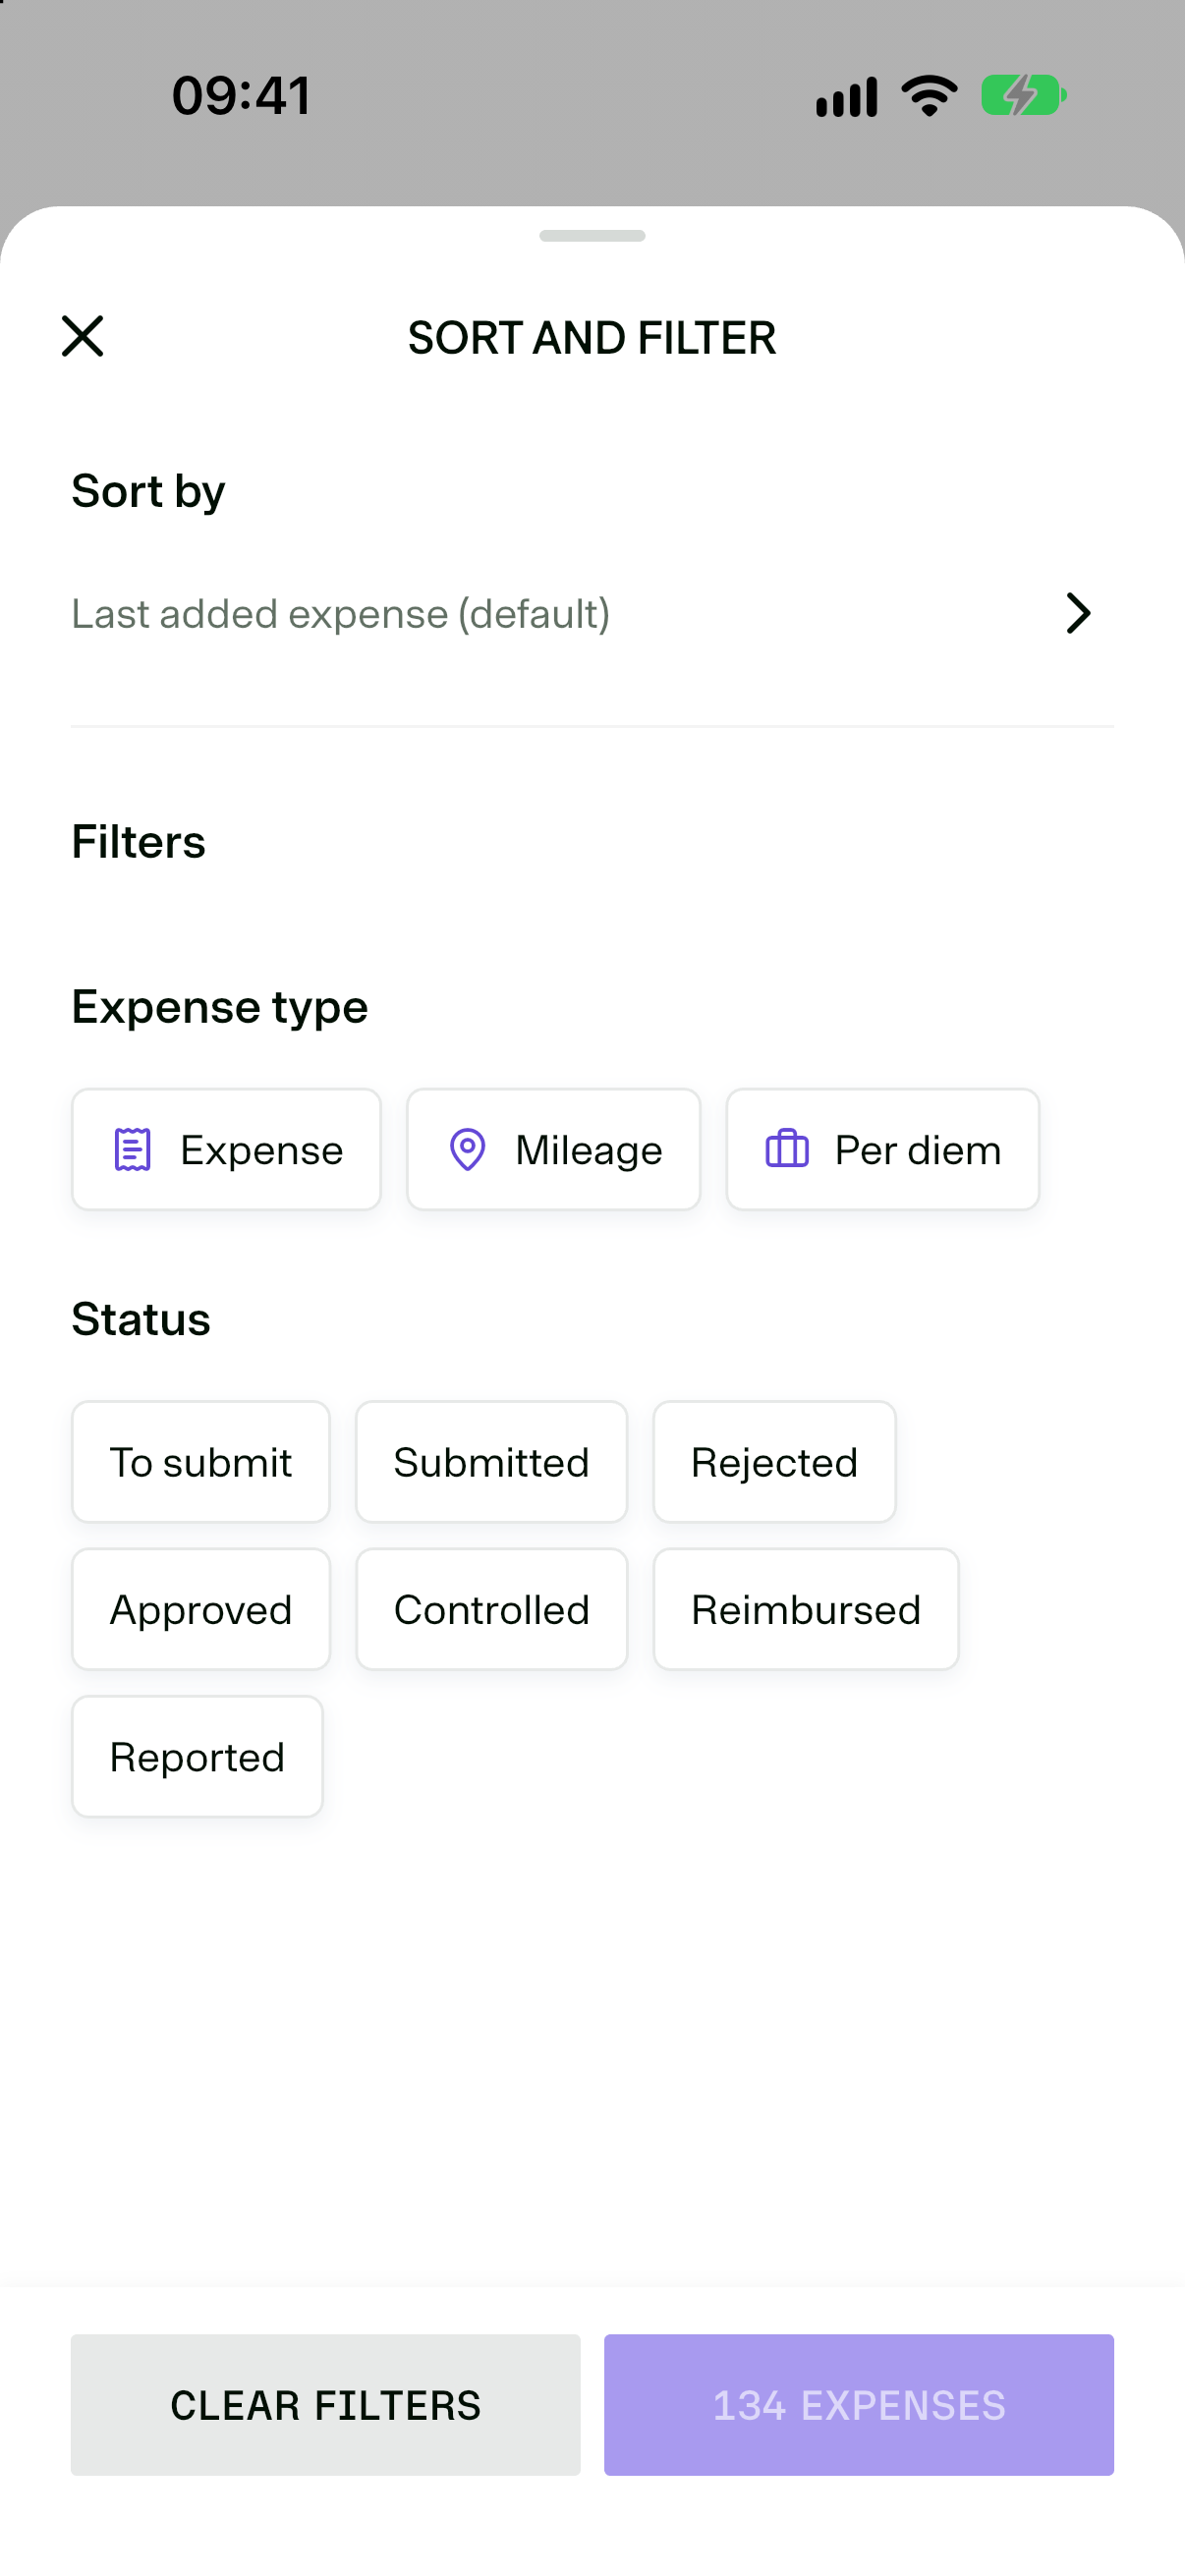This screenshot has width=1185, height=2576.
Task: Select the Rejected status filter
Action: [775, 1462]
